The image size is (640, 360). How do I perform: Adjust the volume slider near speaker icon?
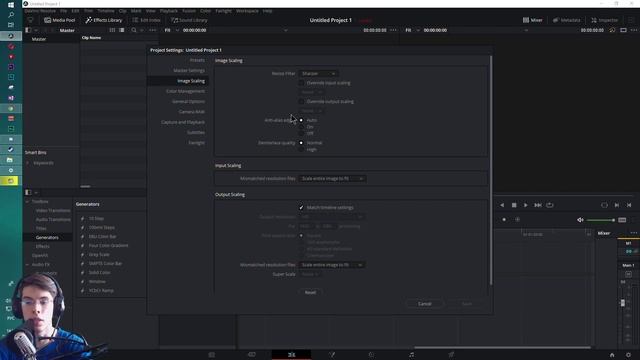tap(601, 220)
